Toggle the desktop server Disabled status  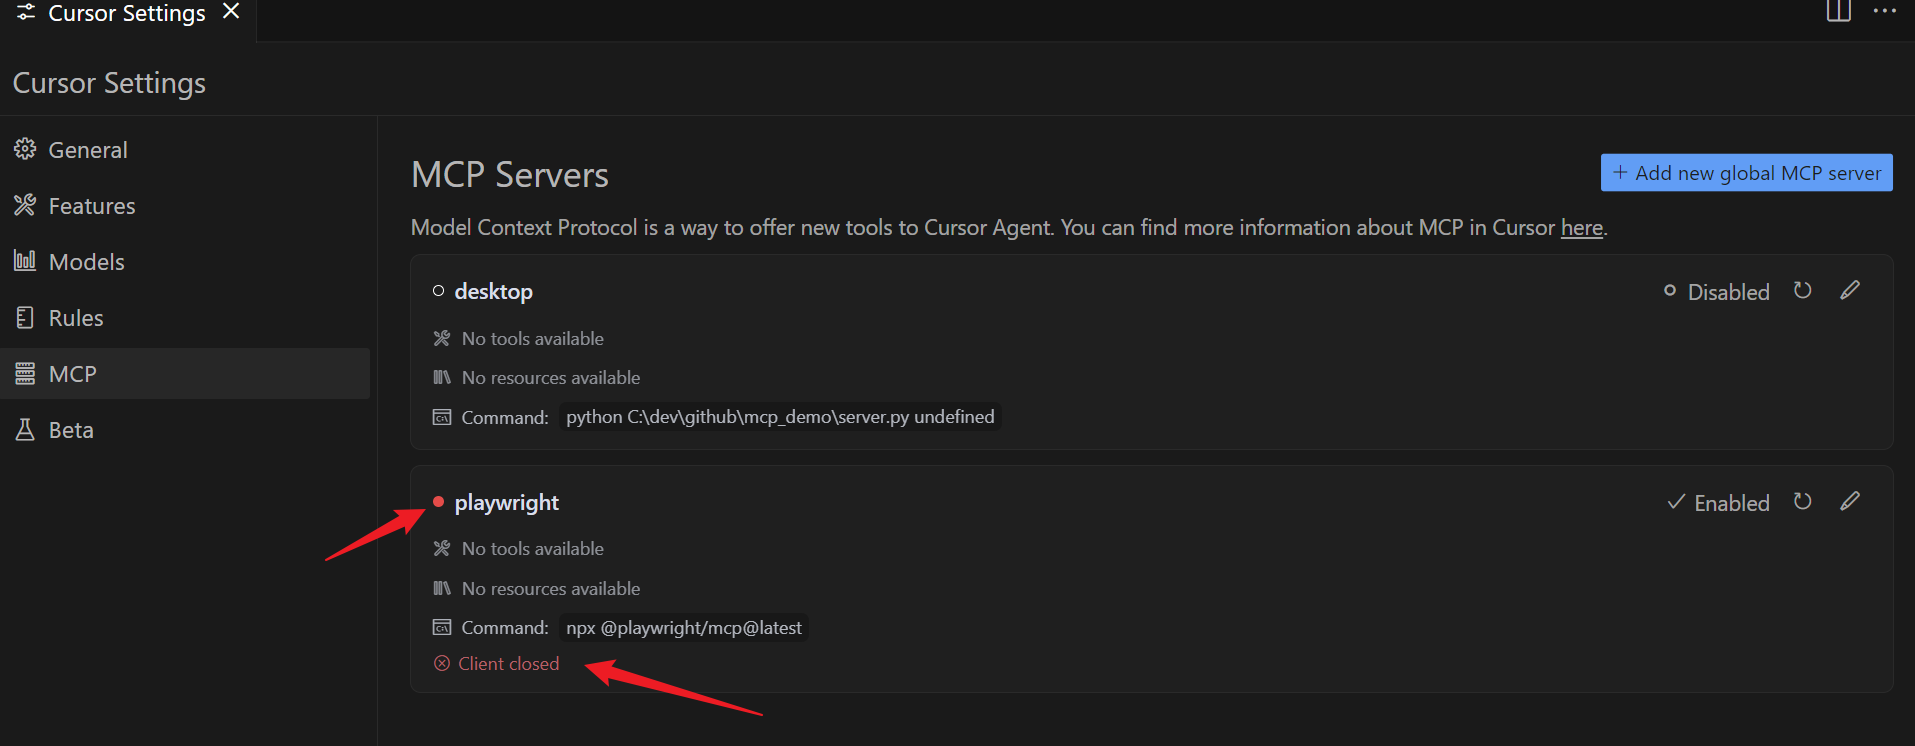tap(1717, 292)
